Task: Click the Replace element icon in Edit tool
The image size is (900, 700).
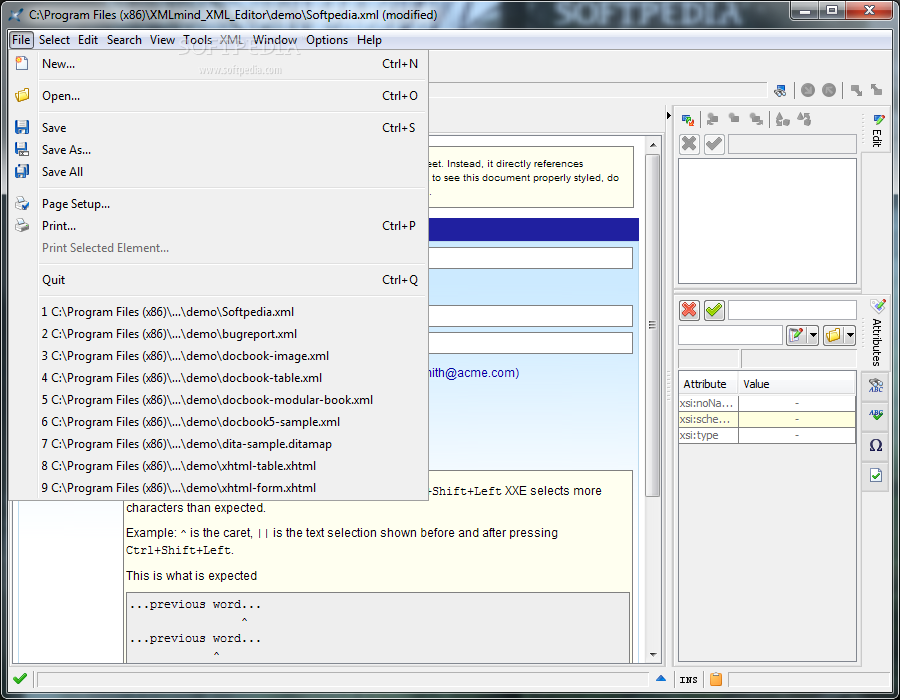Action: (688, 119)
